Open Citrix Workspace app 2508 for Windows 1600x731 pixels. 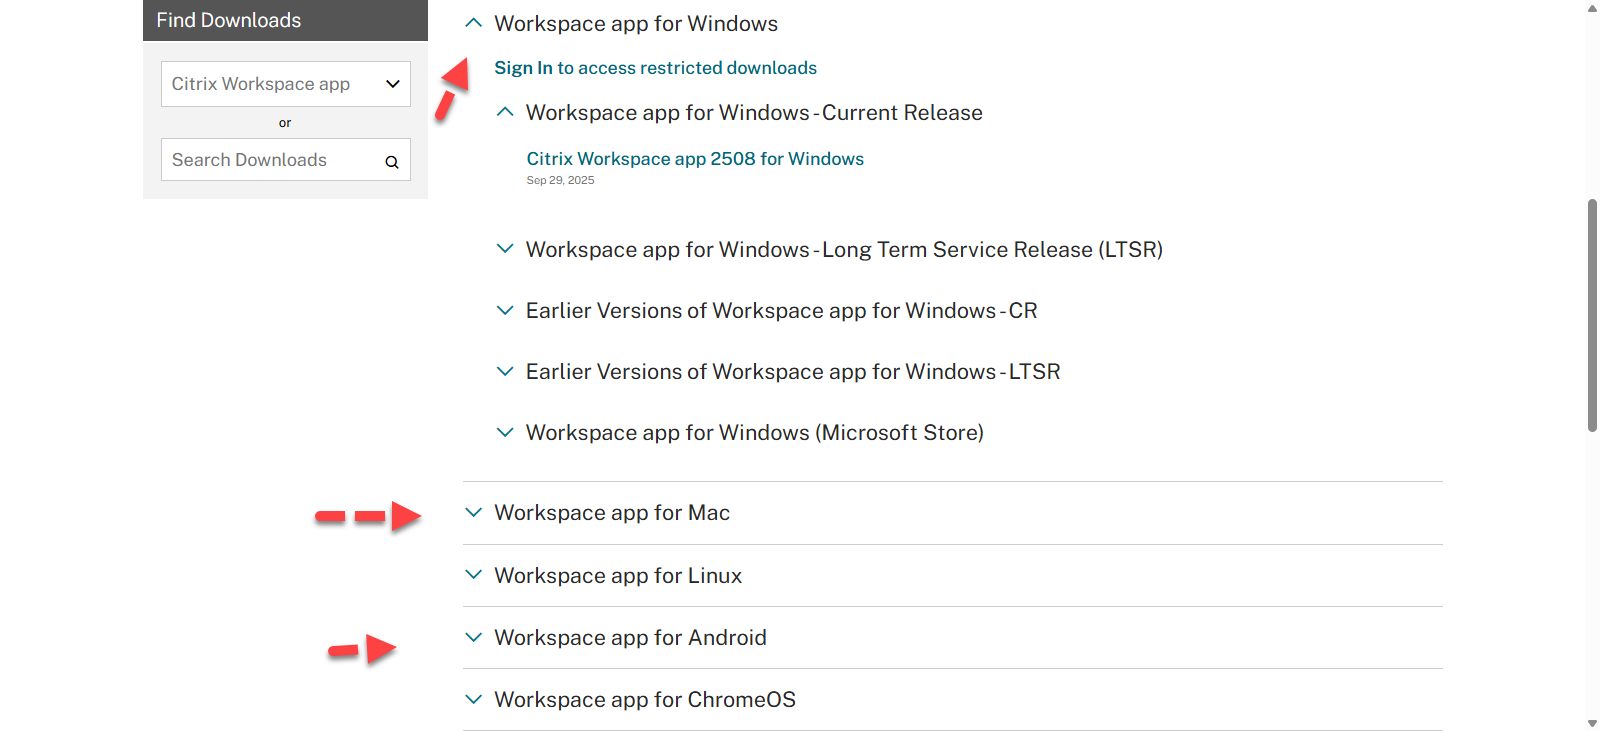coord(695,158)
